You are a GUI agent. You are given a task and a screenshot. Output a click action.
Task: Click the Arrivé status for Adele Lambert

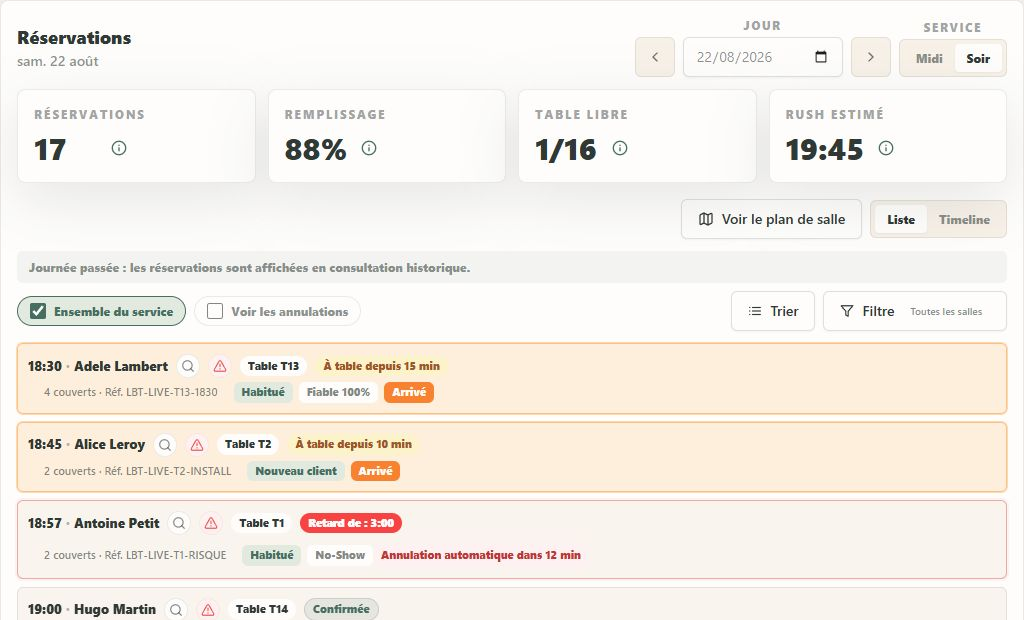[x=409, y=392]
